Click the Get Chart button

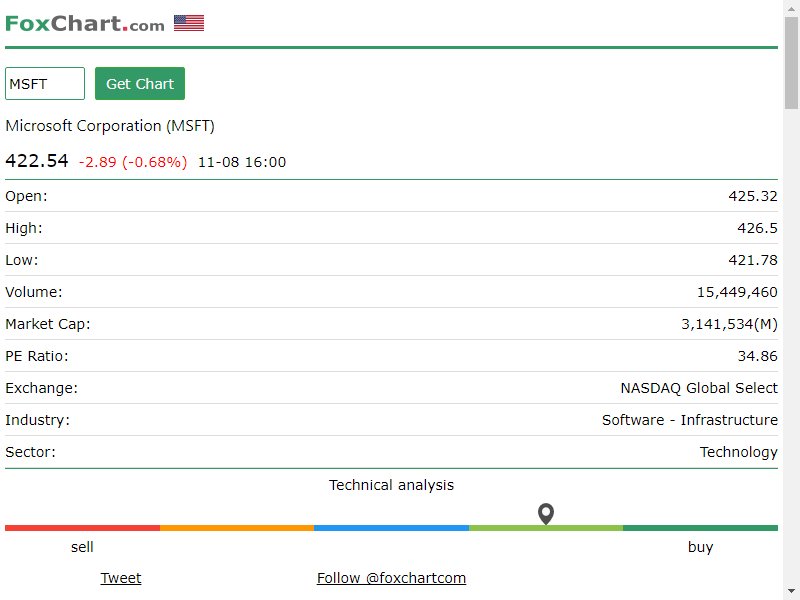click(140, 84)
